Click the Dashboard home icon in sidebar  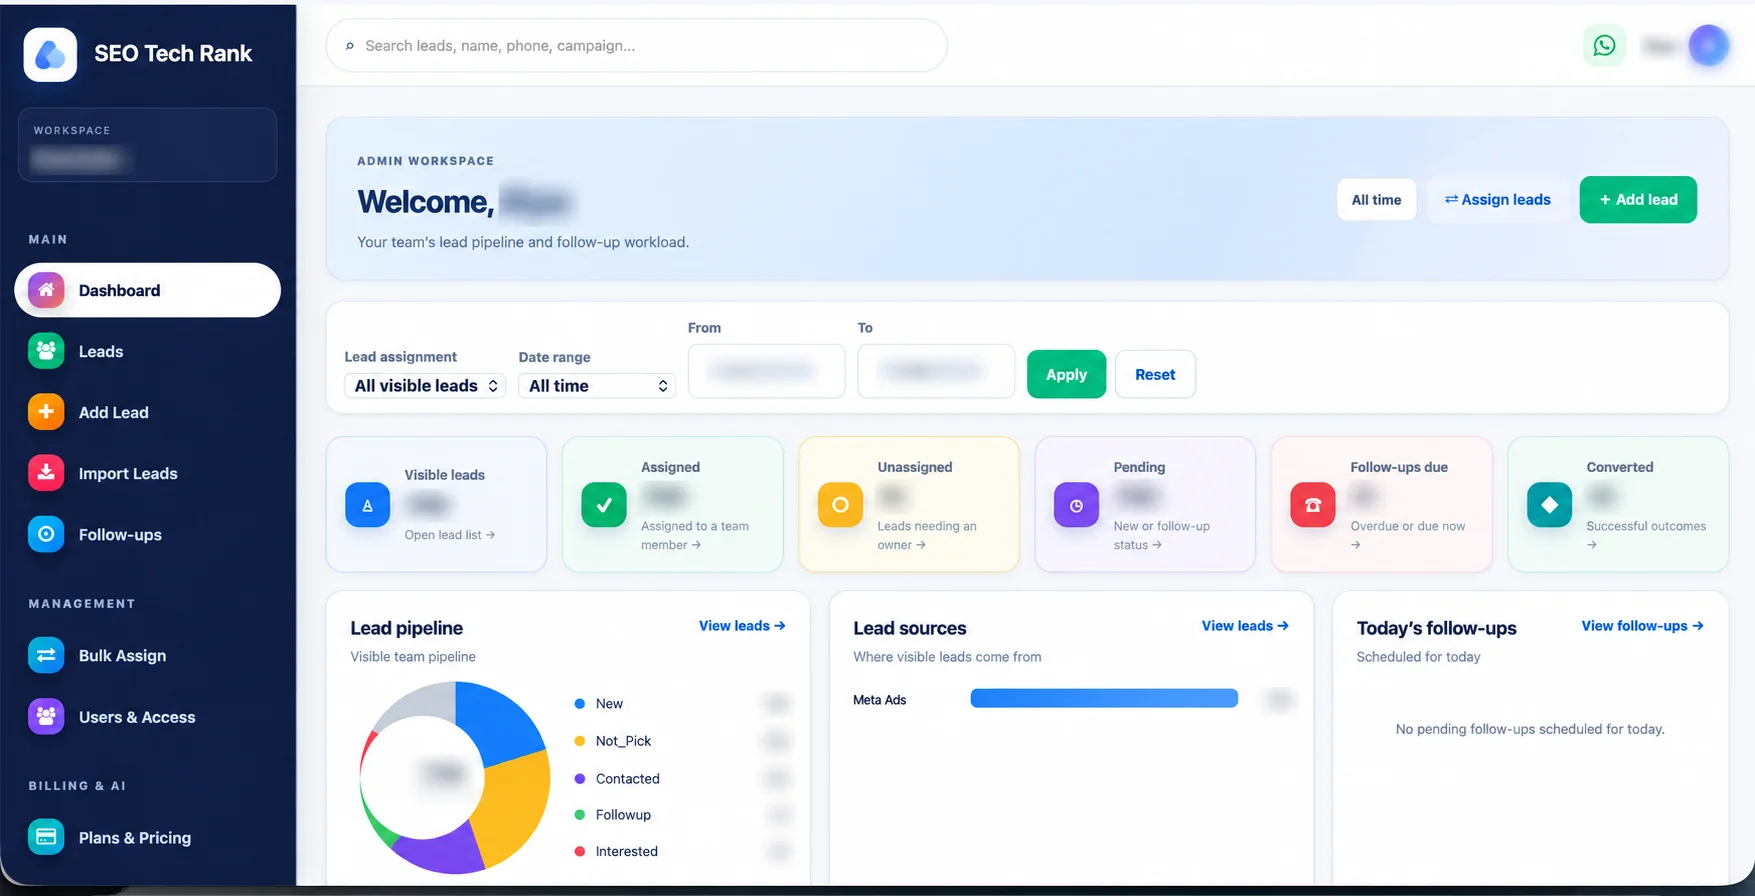pos(46,290)
